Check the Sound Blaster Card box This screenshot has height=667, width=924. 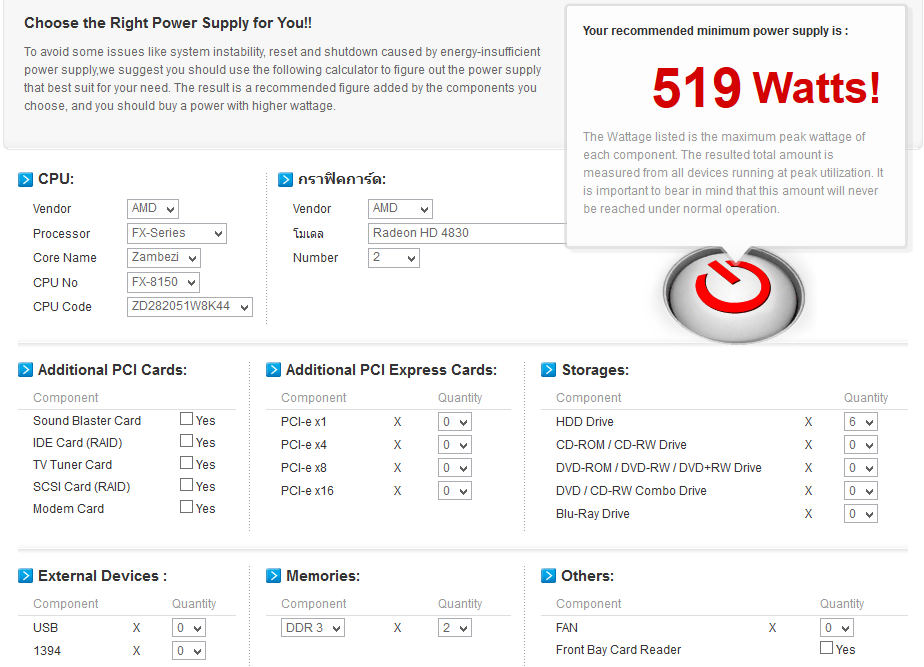point(186,419)
